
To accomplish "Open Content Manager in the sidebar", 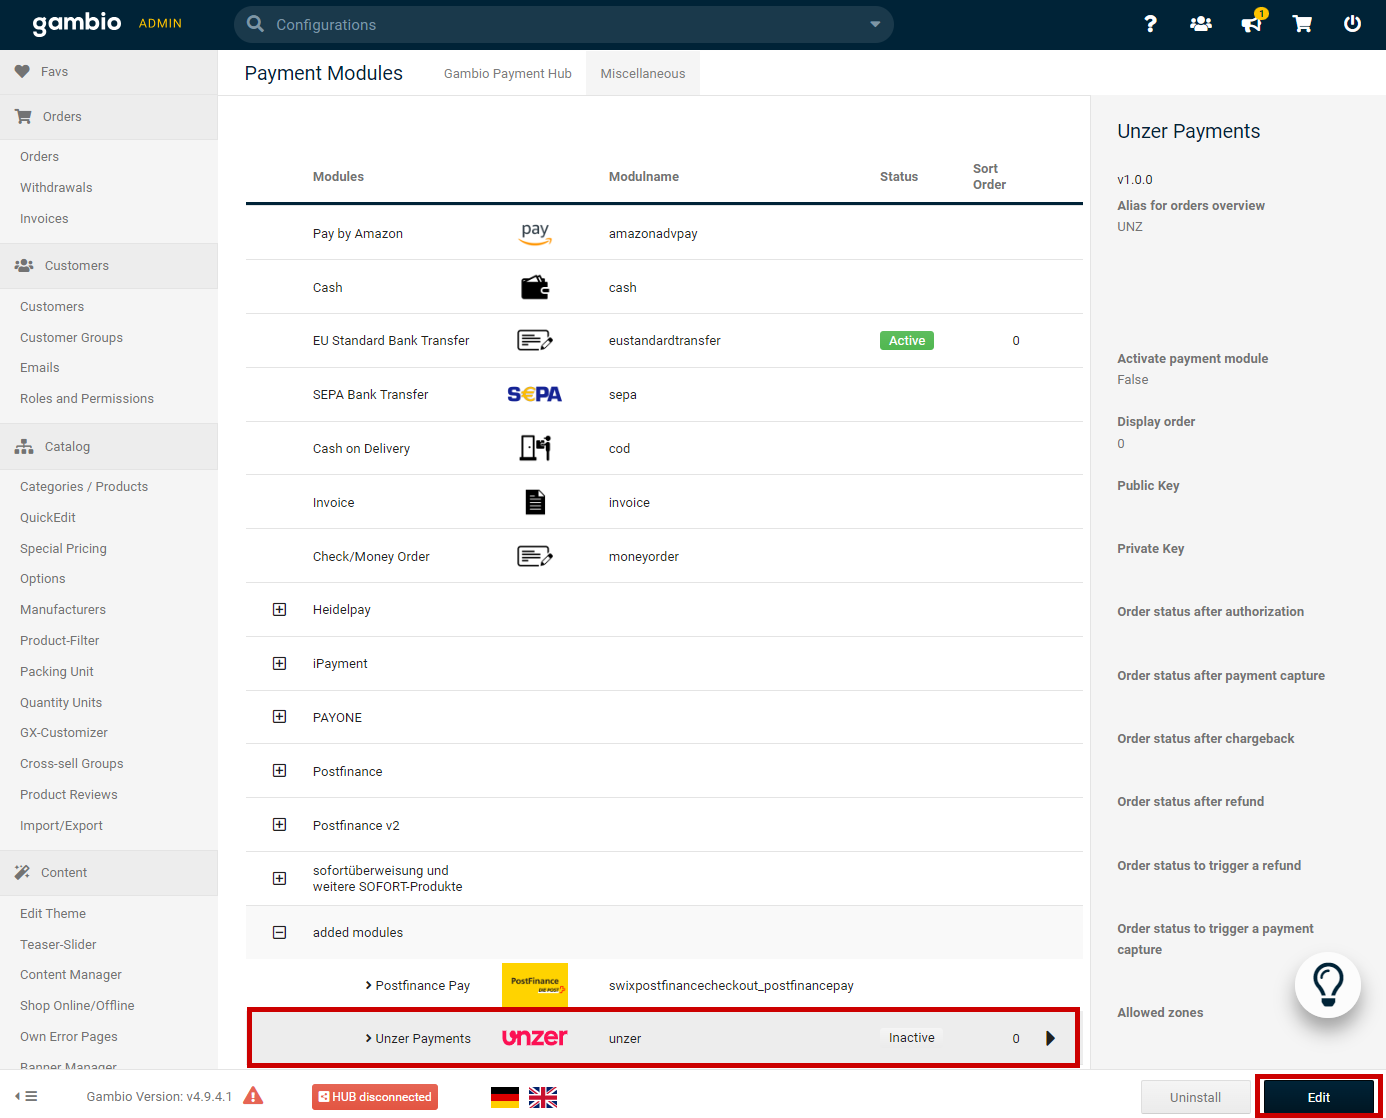I will pos(71,975).
